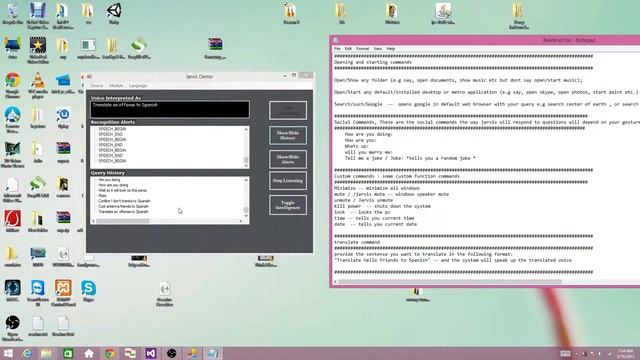Click Recognition Alerts vertical scrollbar thumb
640x360 pixels.
[246, 160]
